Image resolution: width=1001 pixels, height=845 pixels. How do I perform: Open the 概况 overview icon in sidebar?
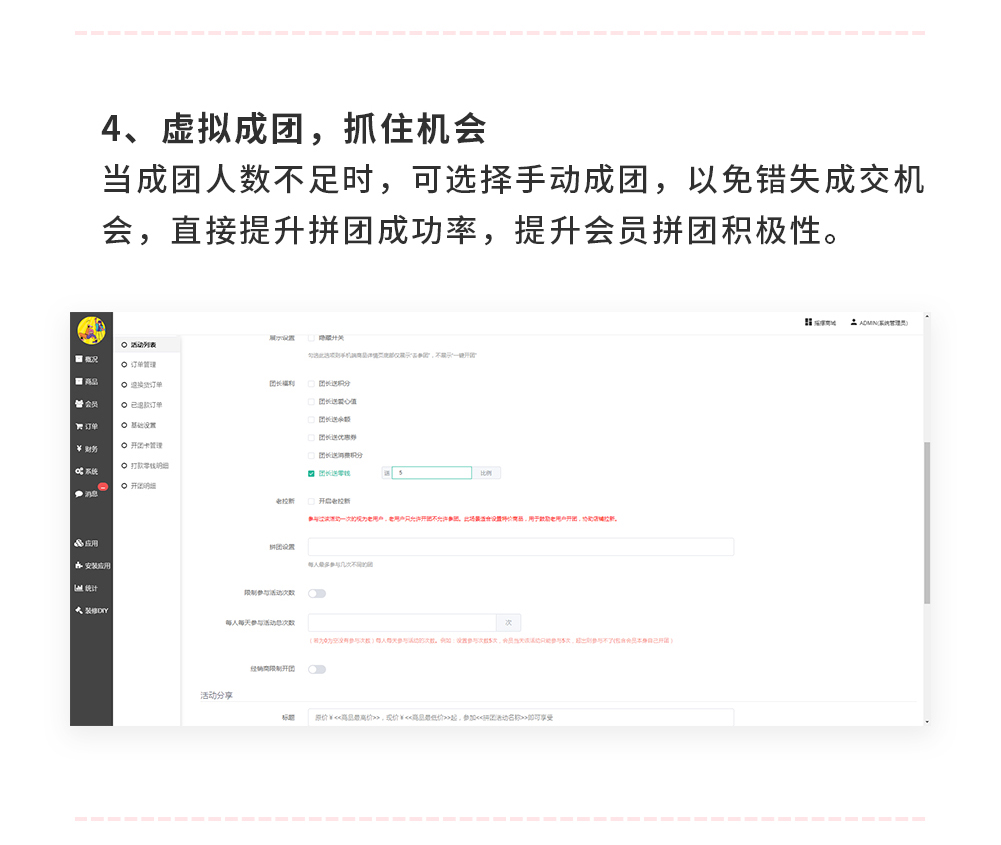point(79,358)
